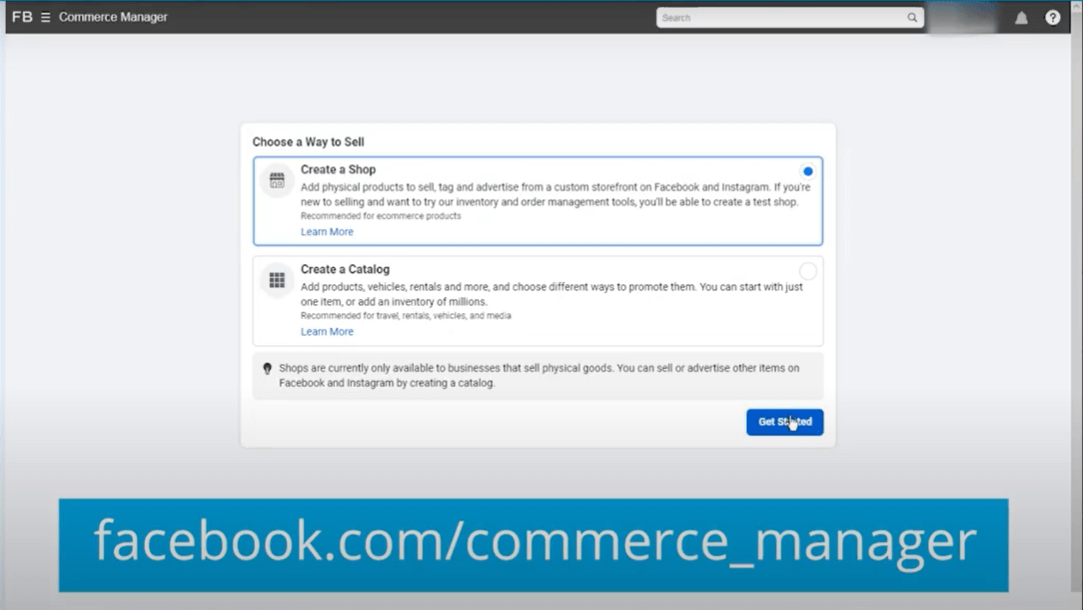
Task: Click the catalog grid icon
Action: click(277, 280)
